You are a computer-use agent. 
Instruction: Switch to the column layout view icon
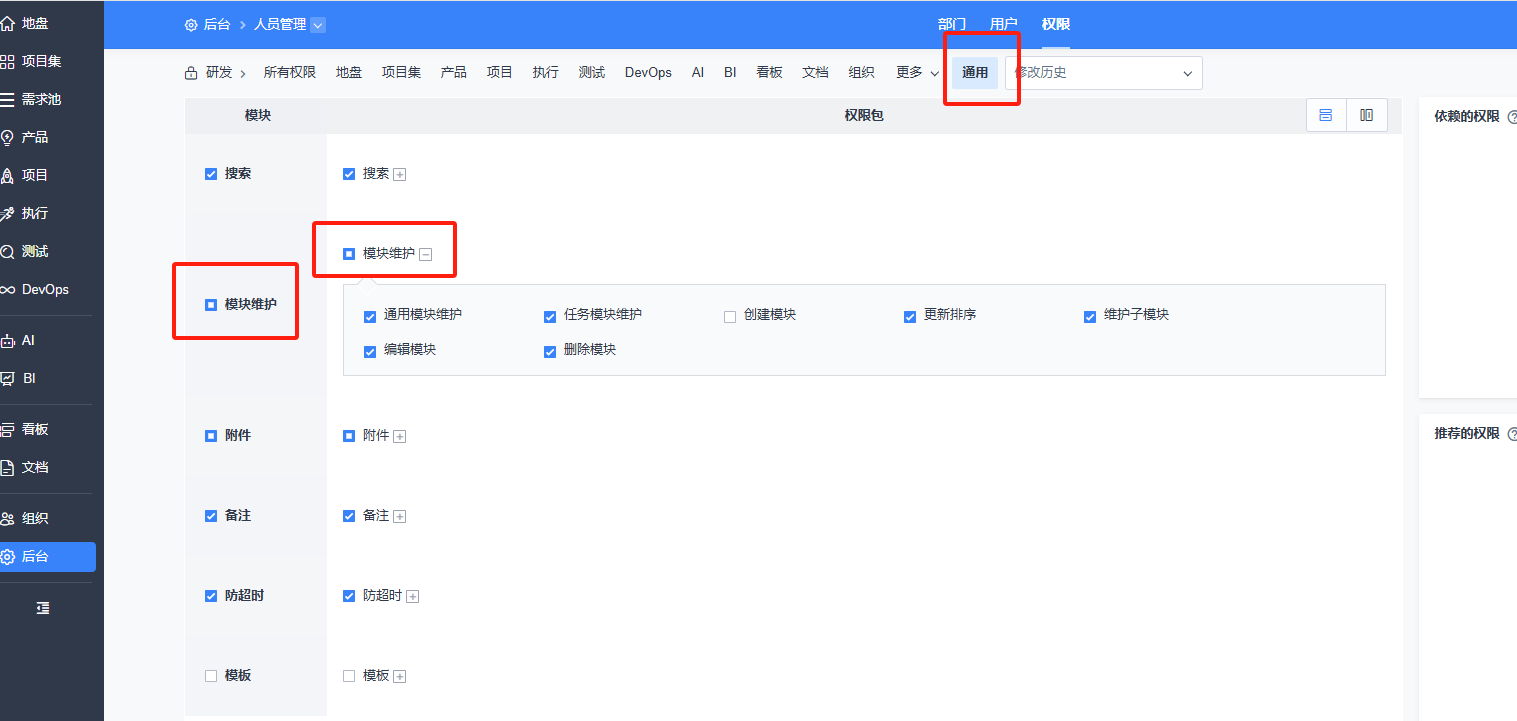[1367, 115]
